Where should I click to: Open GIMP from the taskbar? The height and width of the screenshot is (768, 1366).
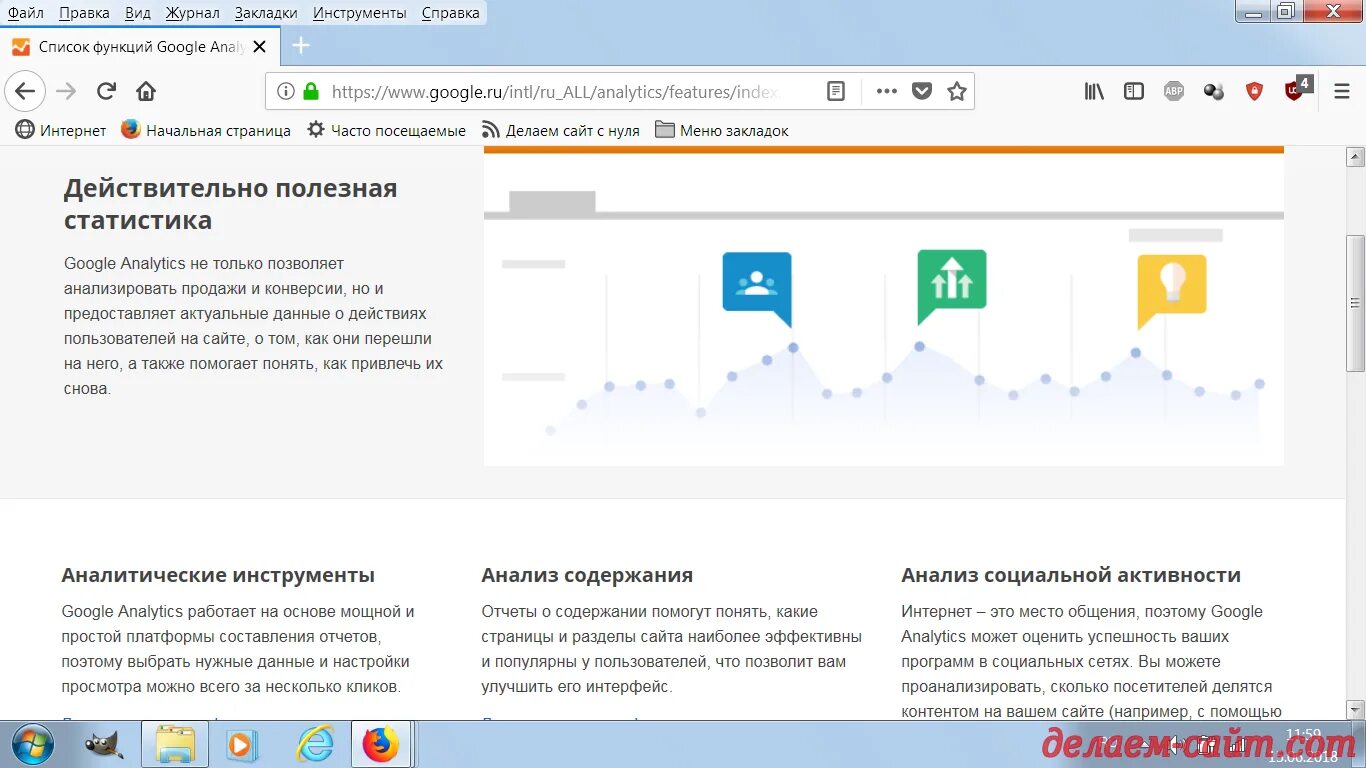tap(104, 745)
